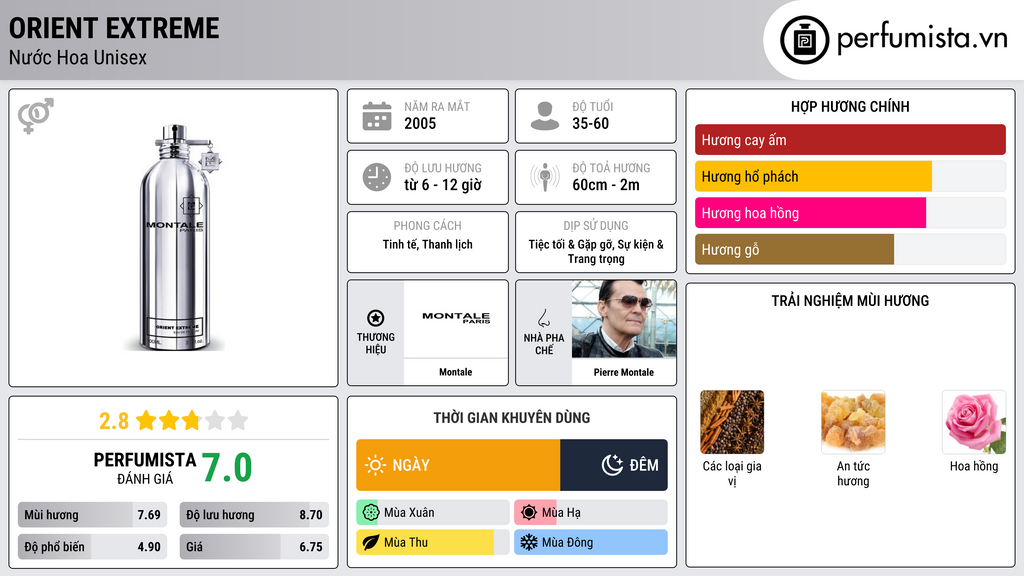Click the Mùa Xuân season chip
This screenshot has height=576, width=1024.
(432, 513)
